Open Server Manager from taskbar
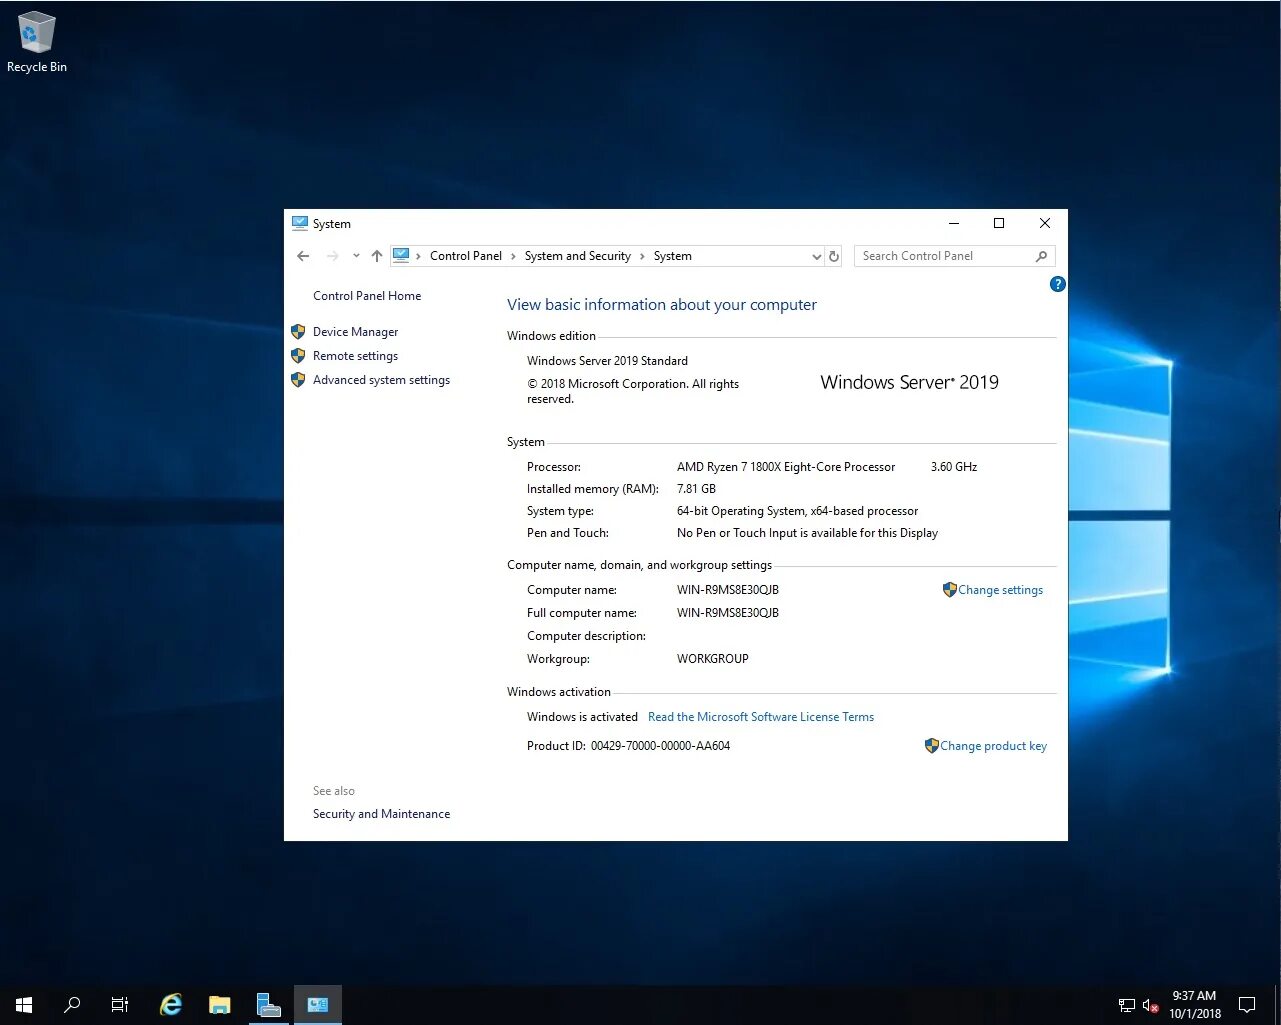 click(x=268, y=1005)
